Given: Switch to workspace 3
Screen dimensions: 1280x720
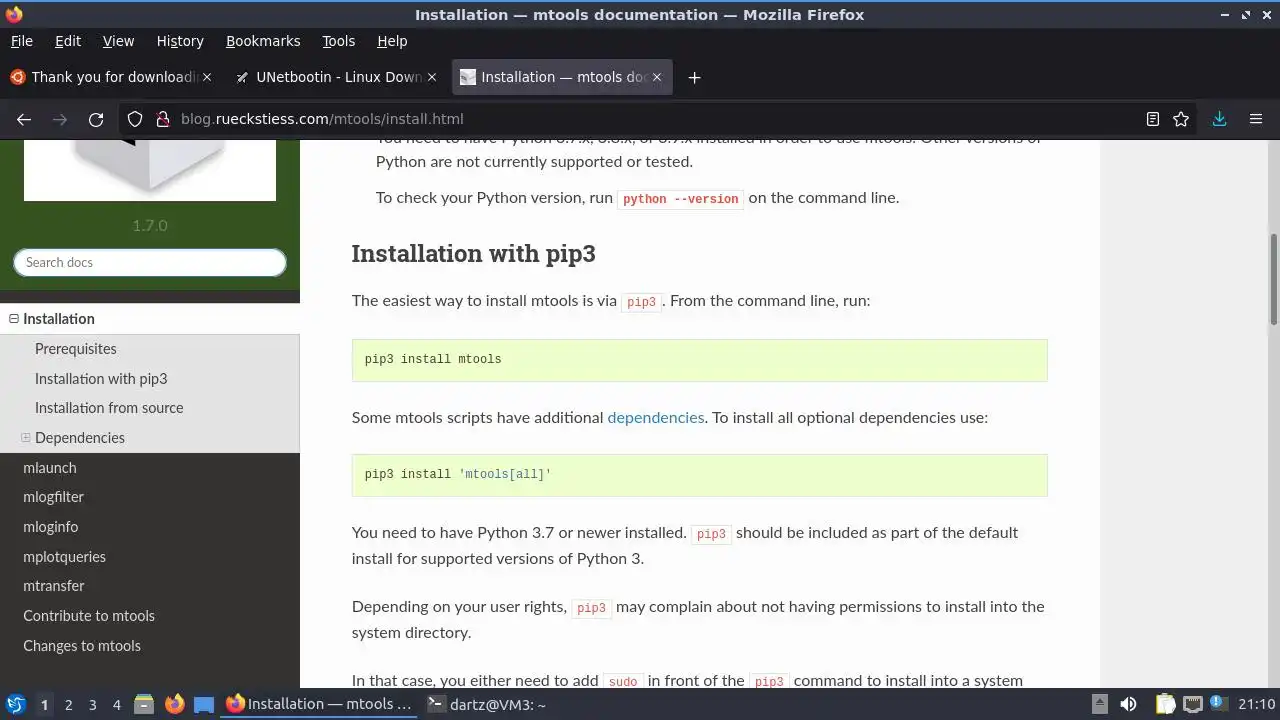Looking at the screenshot, I should coord(92,705).
